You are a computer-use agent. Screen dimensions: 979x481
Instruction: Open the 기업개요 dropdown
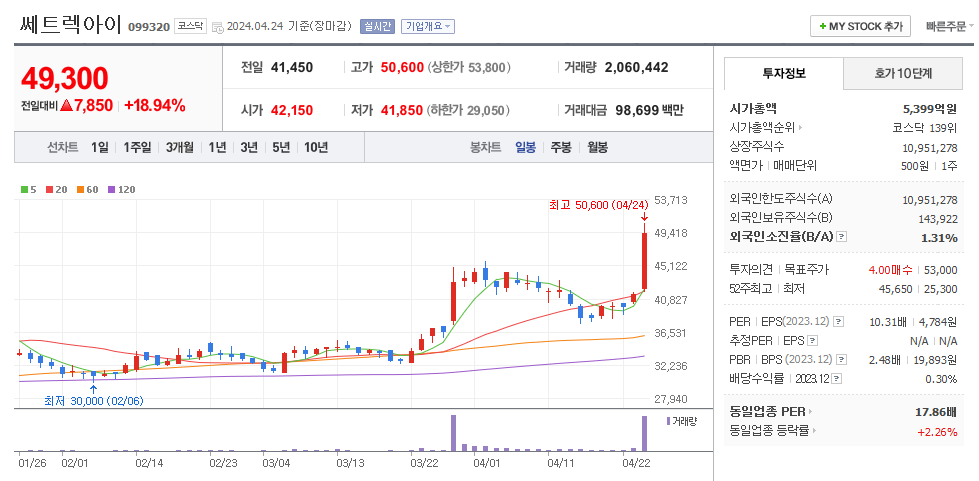click(428, 26)
